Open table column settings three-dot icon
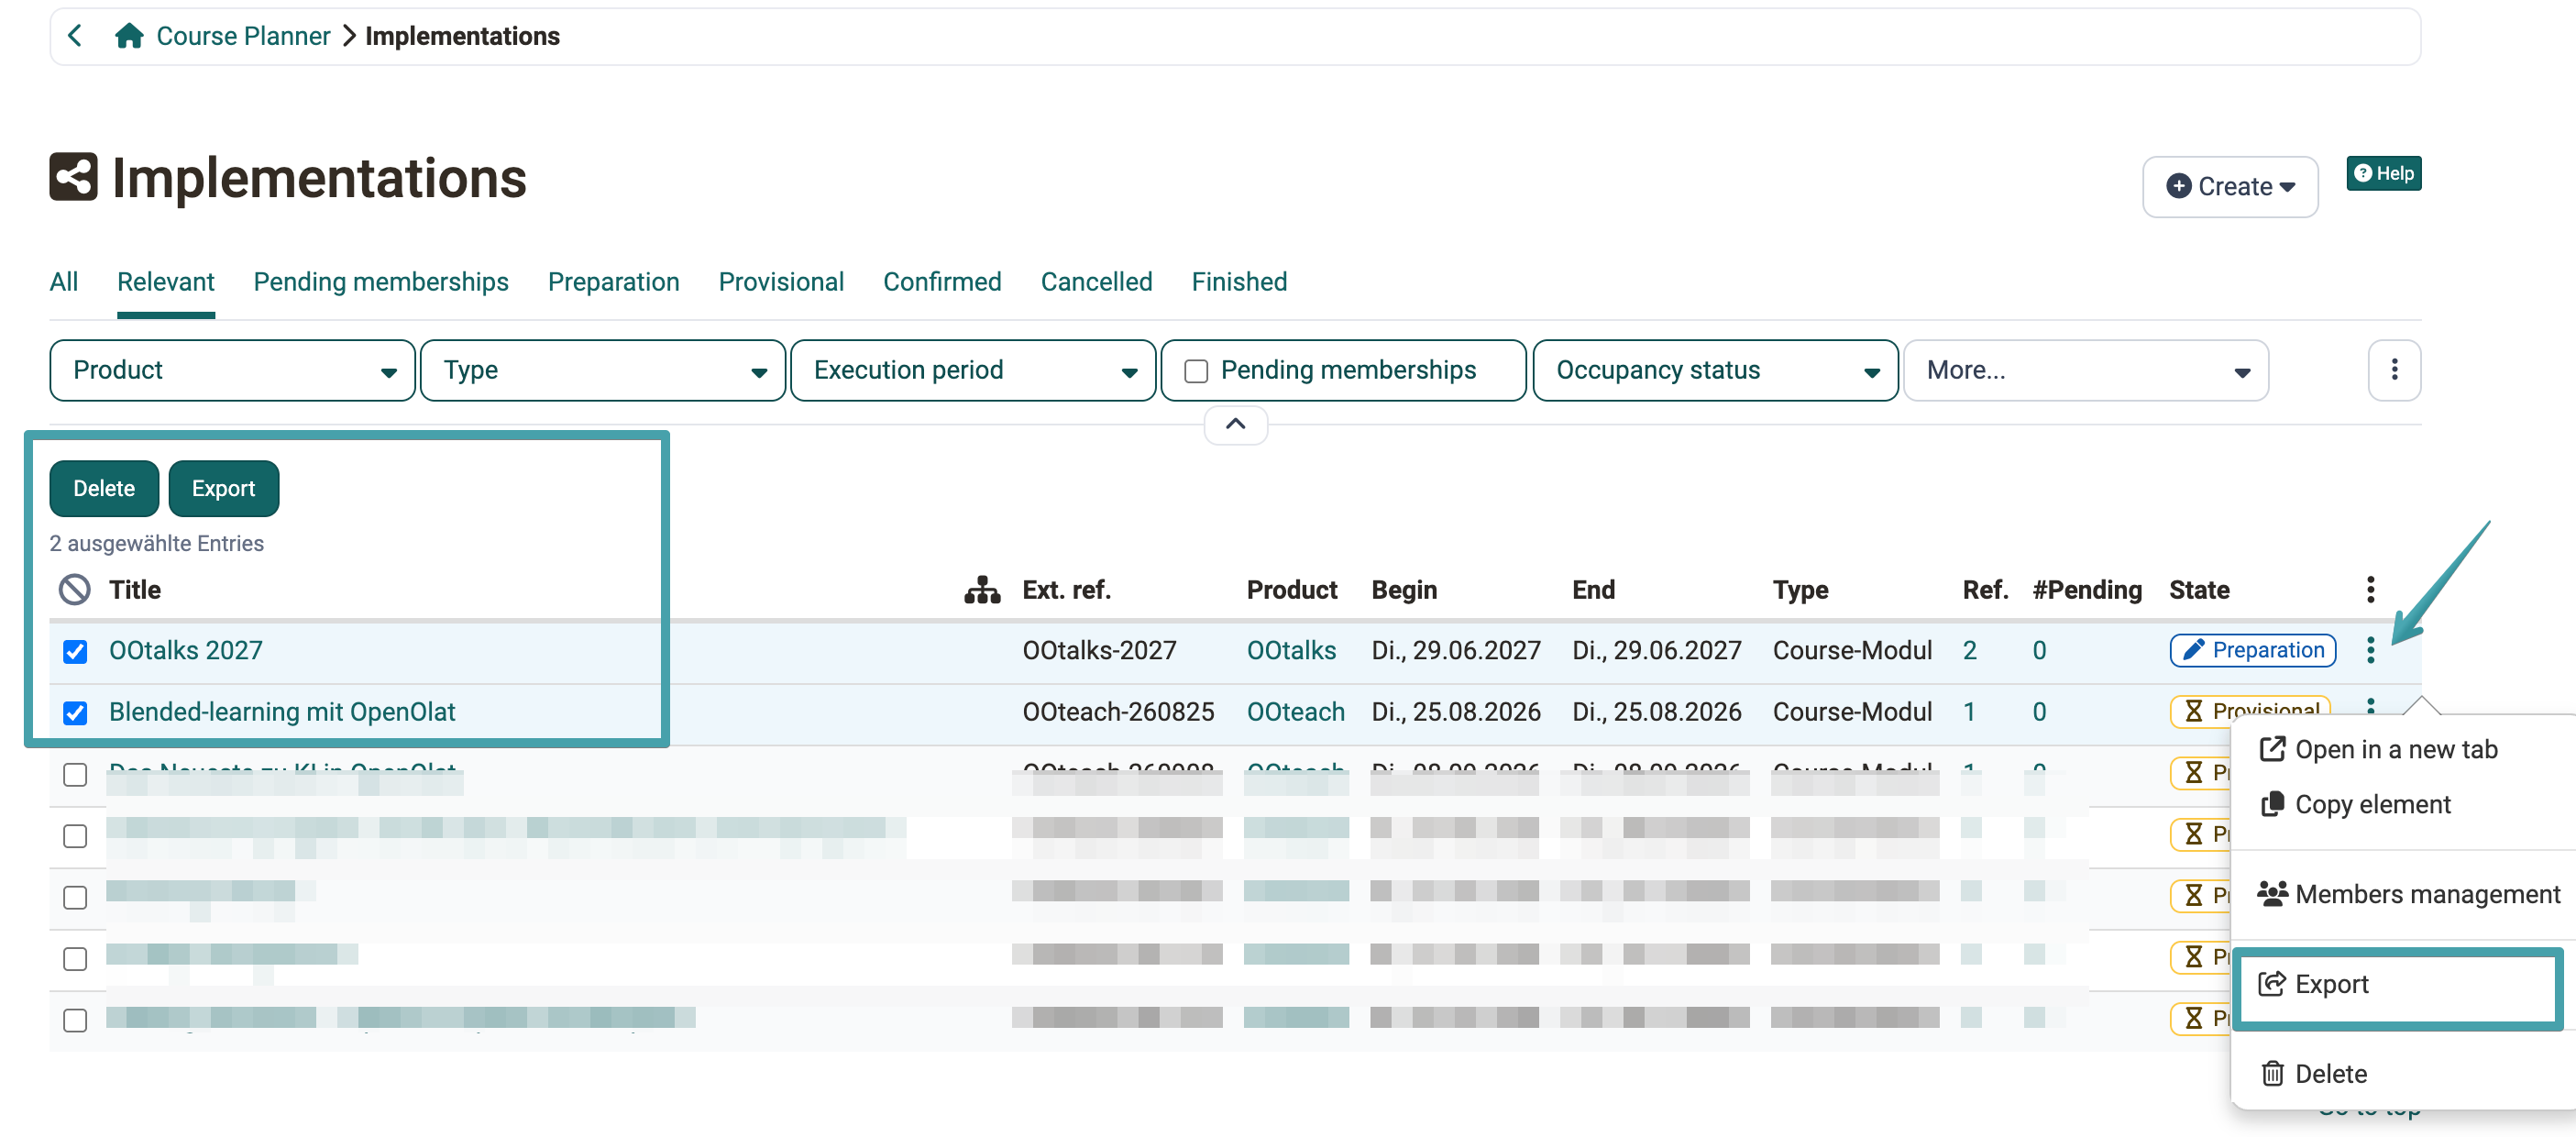 click(2370, 590)
